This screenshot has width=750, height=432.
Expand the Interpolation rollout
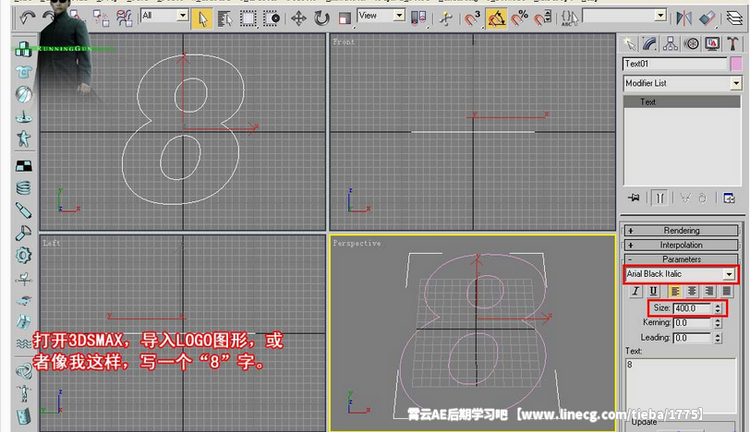point(681,245)
